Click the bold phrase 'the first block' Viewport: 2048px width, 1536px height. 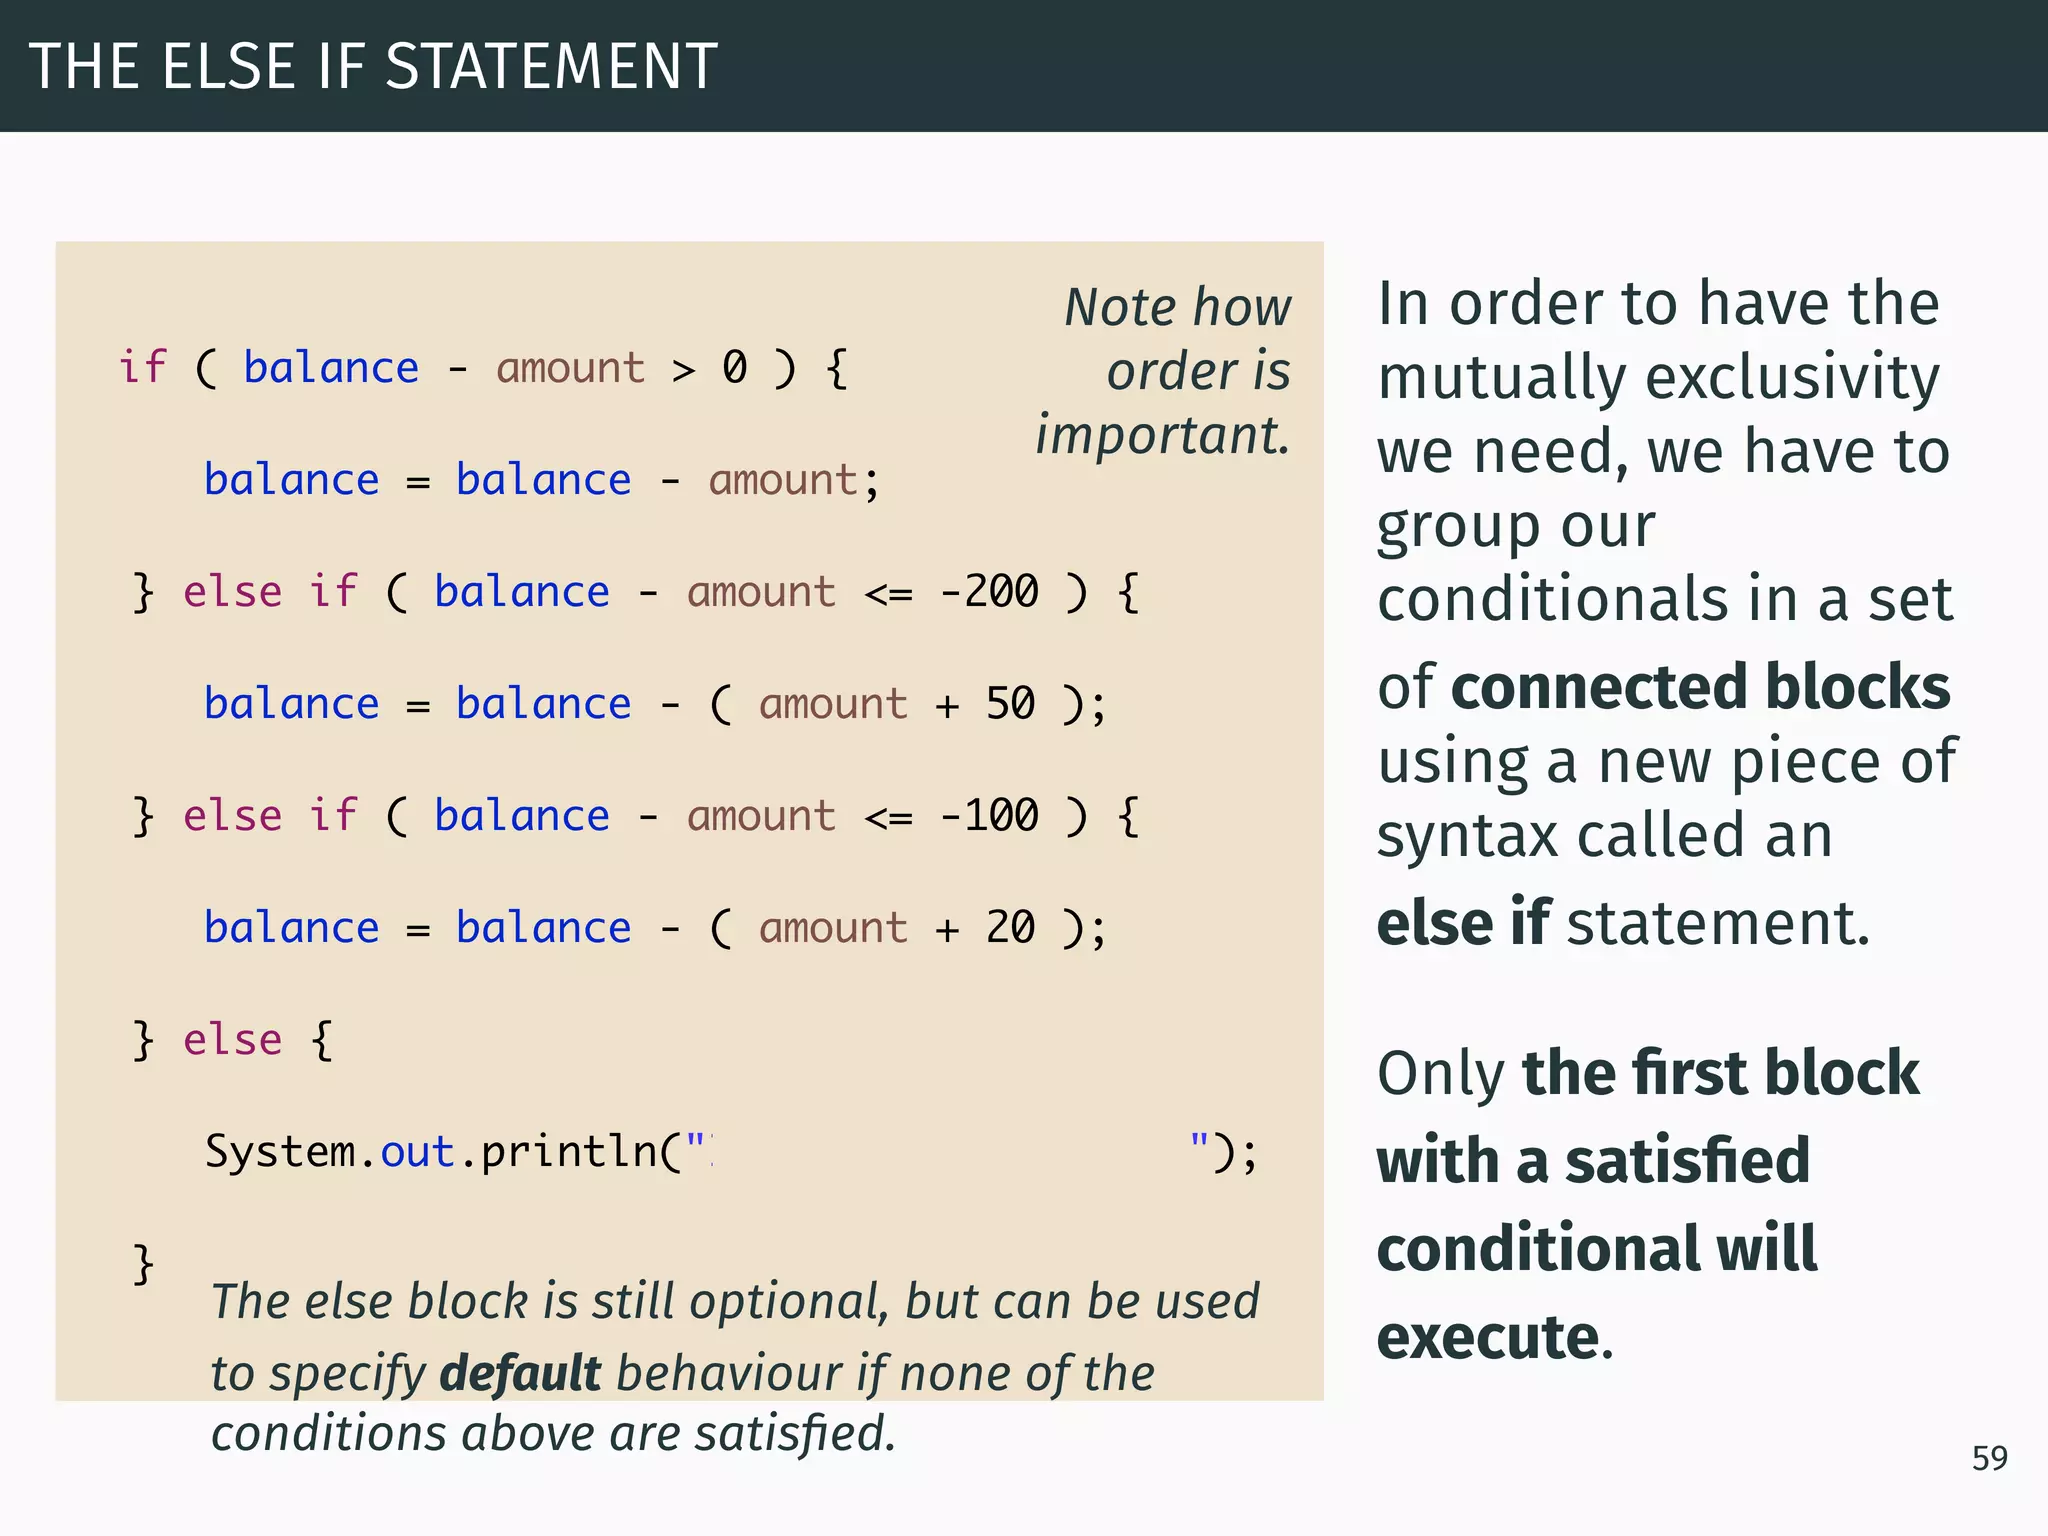click(x=1720, y=1072)
